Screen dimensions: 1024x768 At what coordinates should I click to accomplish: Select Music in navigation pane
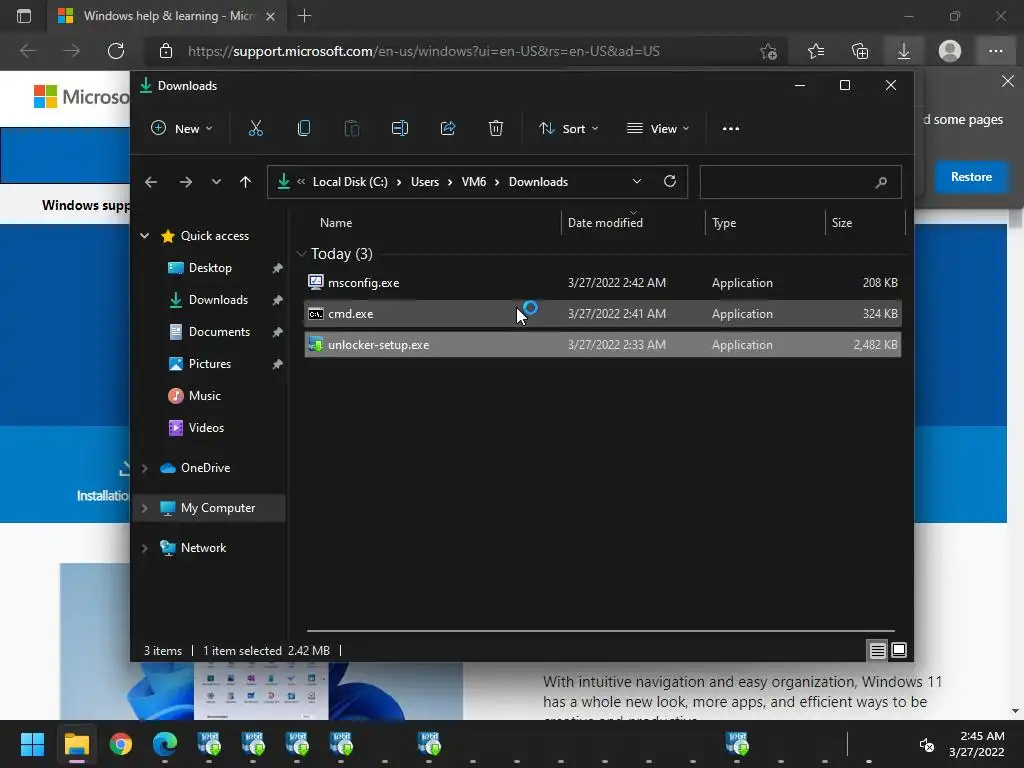(x=204, y=396)
